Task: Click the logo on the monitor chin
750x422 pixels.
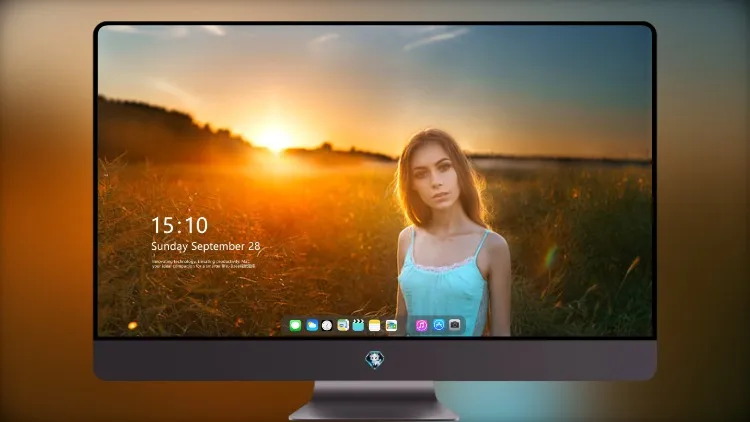Action: [375, 360]
